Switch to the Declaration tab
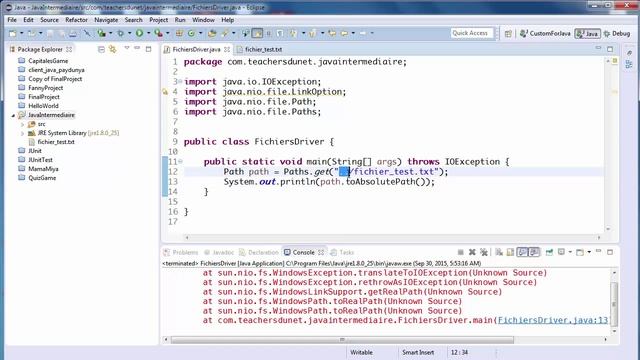 pyautogui.click(x=259, y=252)
